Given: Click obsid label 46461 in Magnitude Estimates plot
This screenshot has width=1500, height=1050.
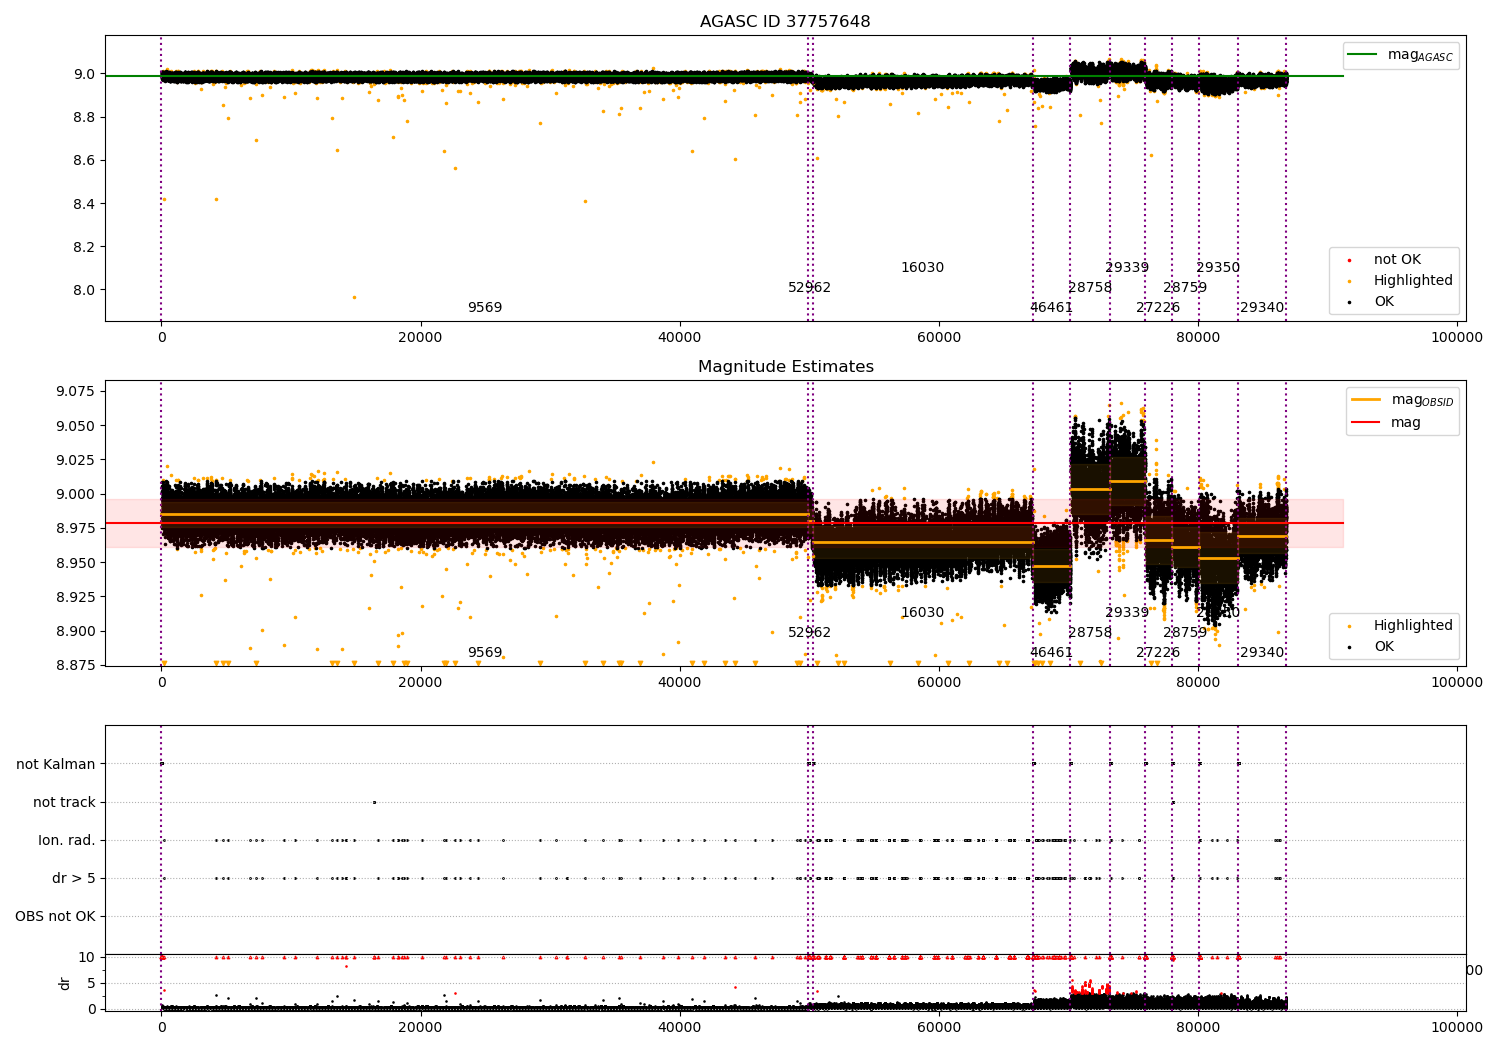Looking at the screenshot, I should 1051,653.
